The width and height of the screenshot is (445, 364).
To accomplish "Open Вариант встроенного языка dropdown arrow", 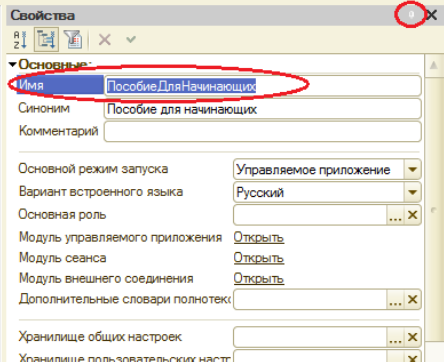I will click(x=412, y=192).
